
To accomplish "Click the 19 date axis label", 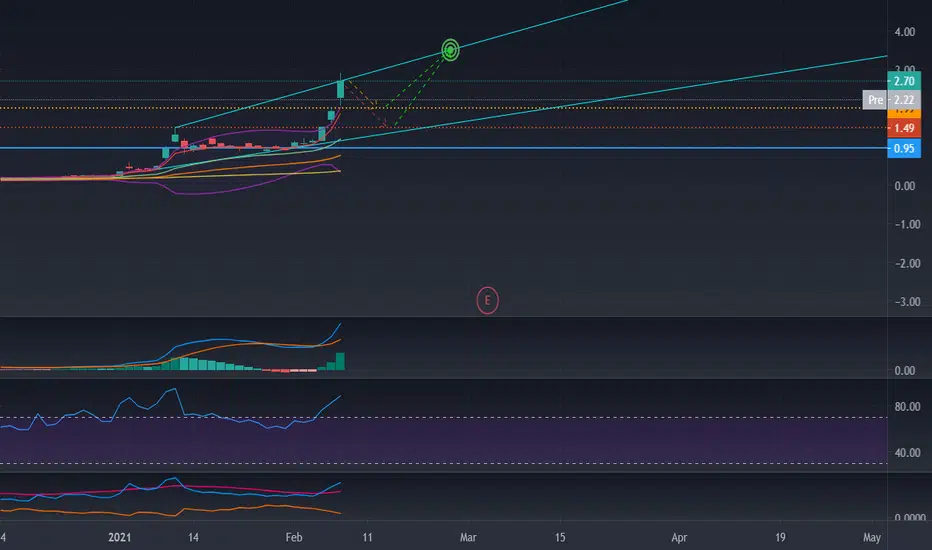I will coord(780,537).
